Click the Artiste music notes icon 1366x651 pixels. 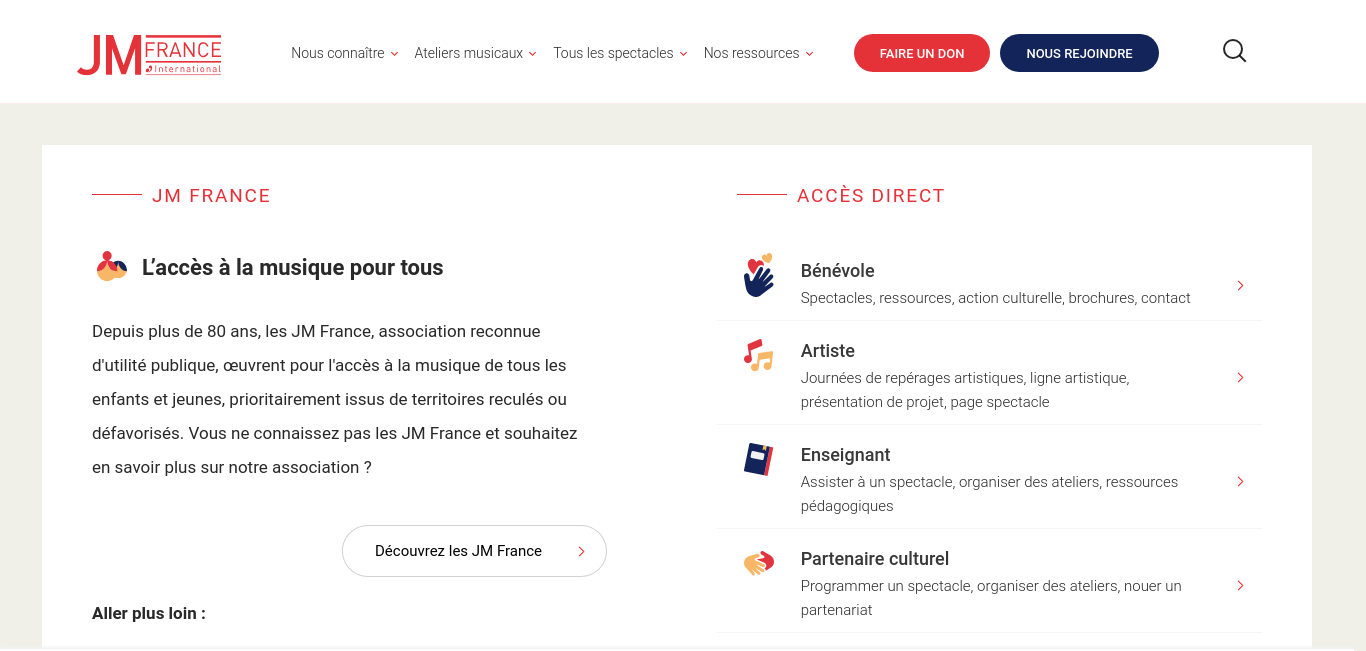[x=759, y=355]
